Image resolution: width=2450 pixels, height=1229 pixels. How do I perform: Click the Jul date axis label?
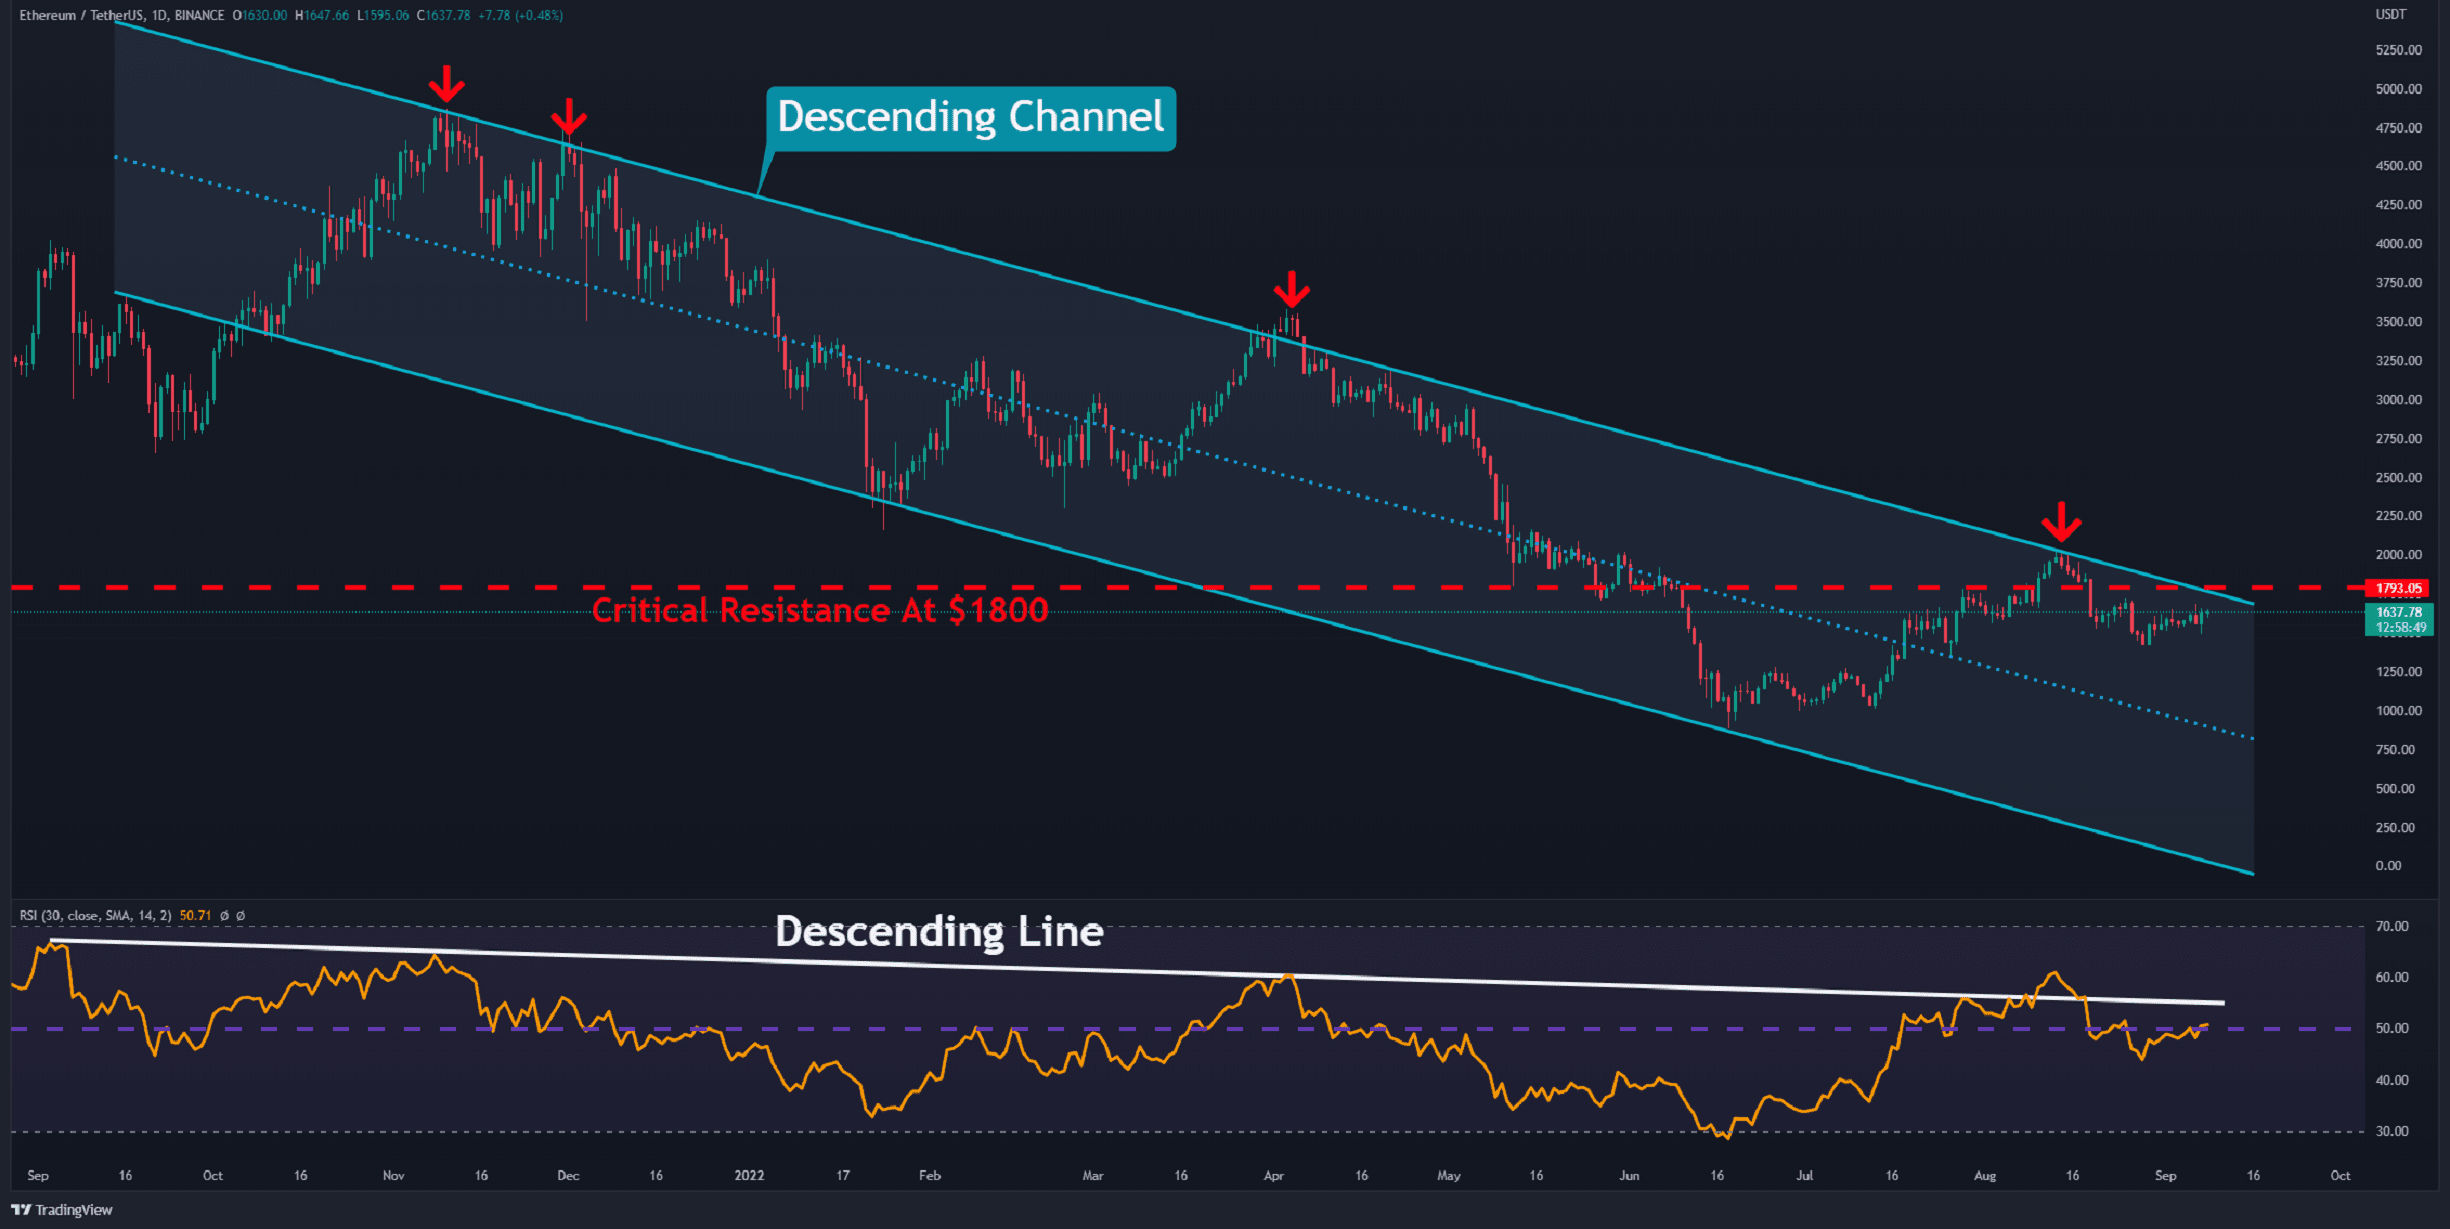tap(1804, 1176)
